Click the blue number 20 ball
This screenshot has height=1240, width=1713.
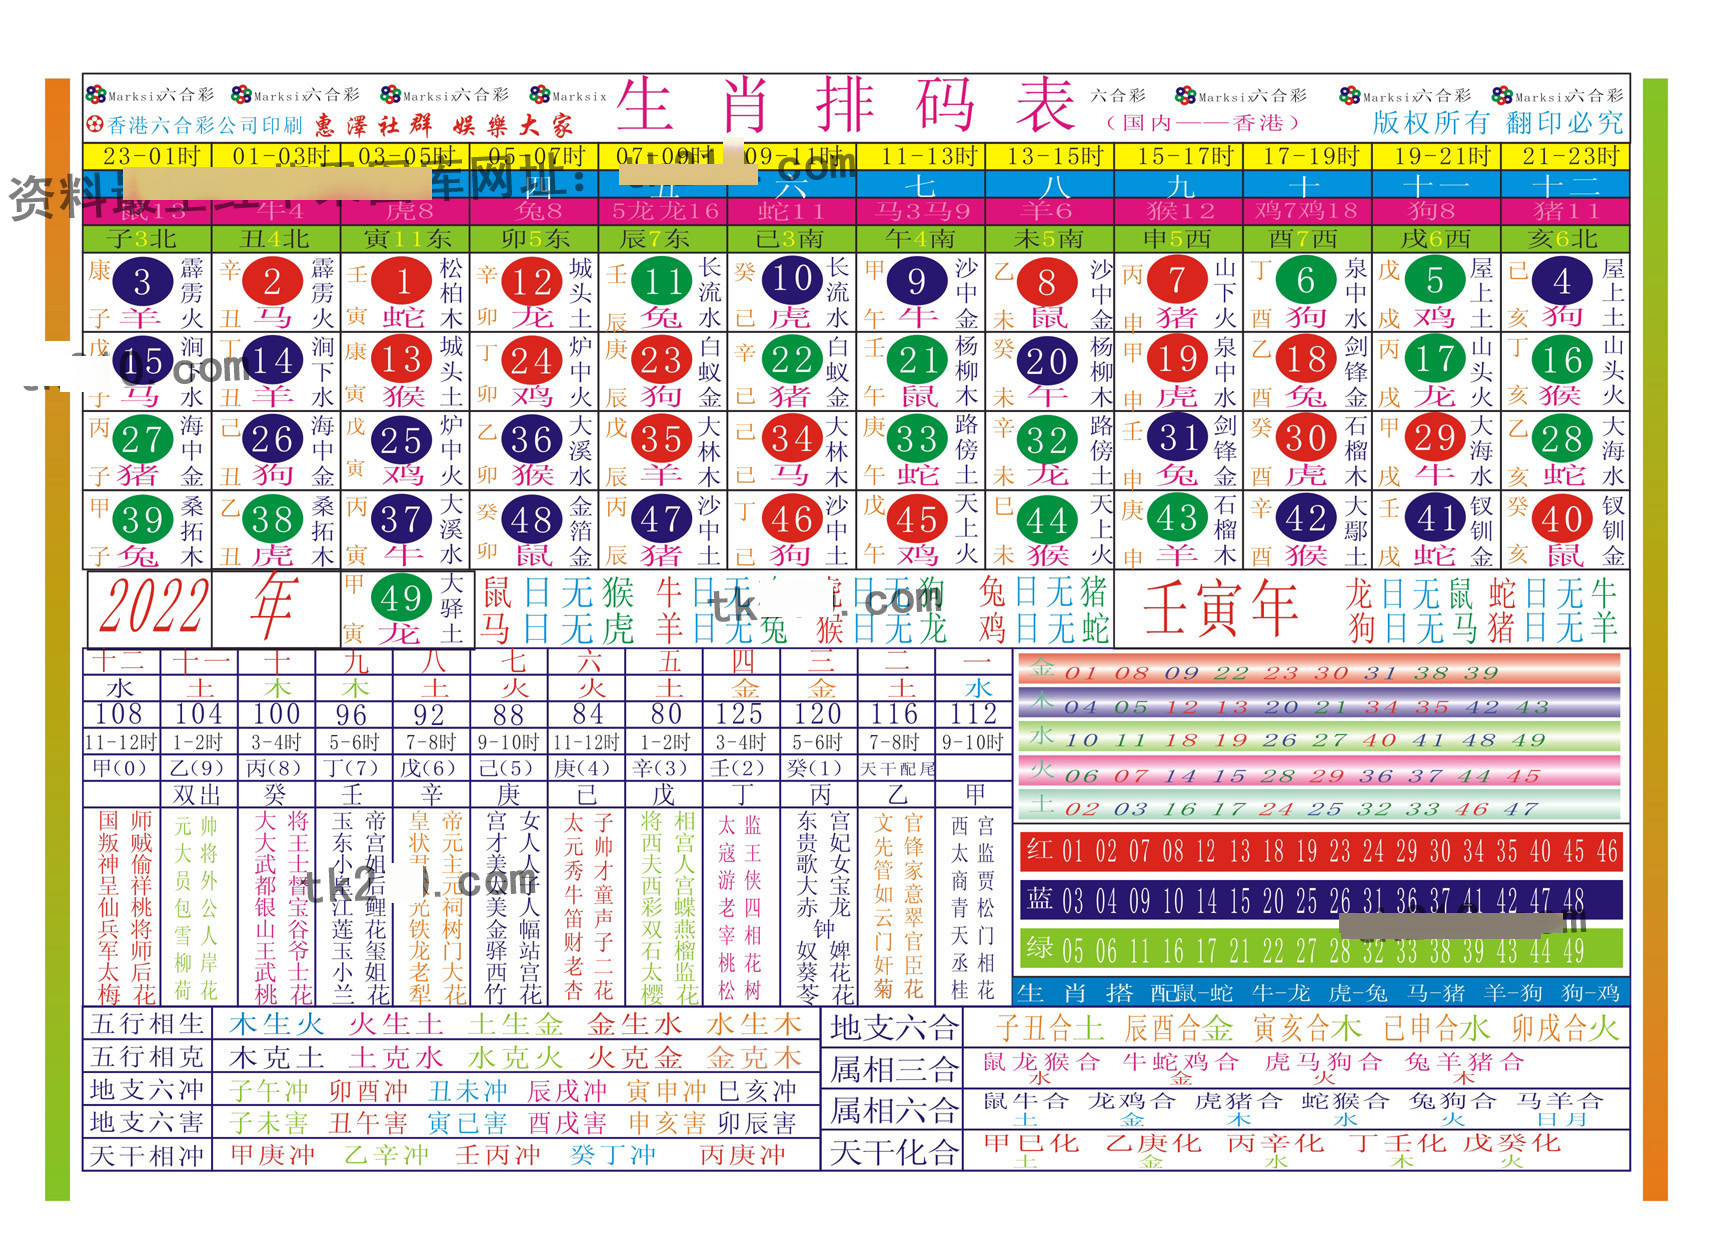(1047, 360)
